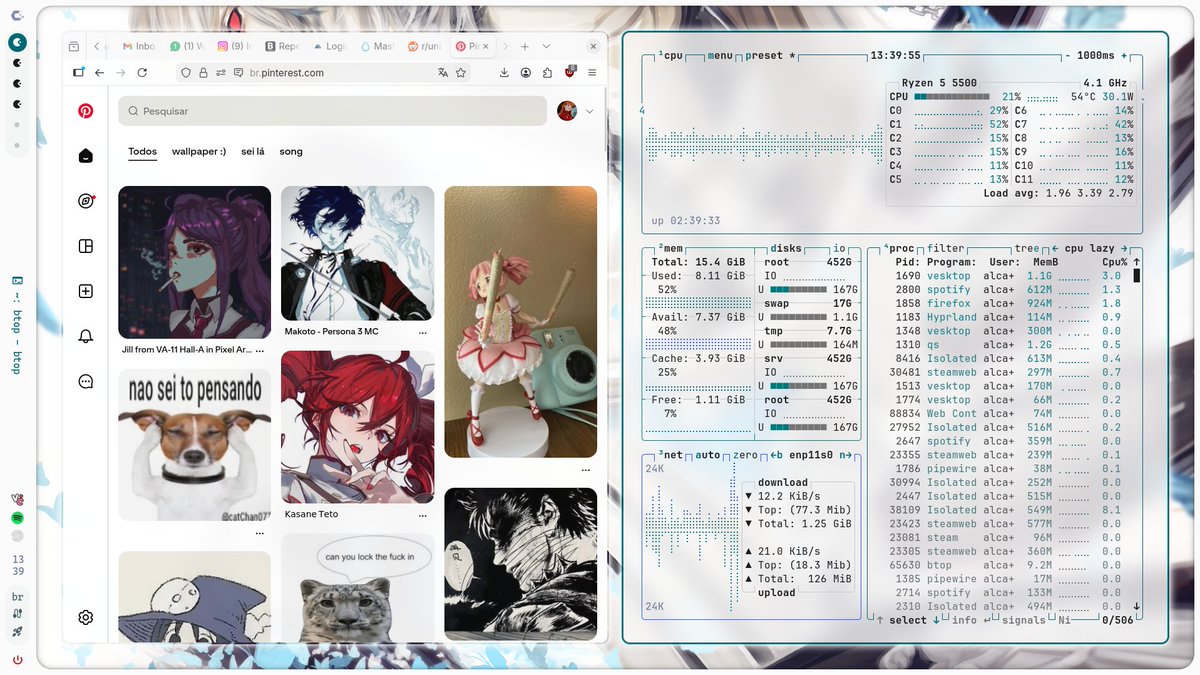
Task: Open the nao sei to pensando dog meme
Action: [x=194, y=445]
